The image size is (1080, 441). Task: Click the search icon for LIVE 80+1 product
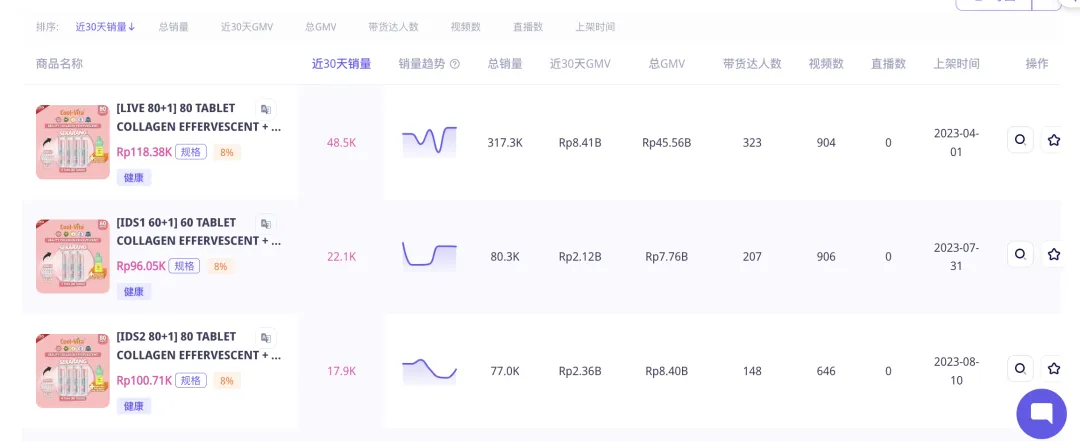click(x=1019, y=140)
